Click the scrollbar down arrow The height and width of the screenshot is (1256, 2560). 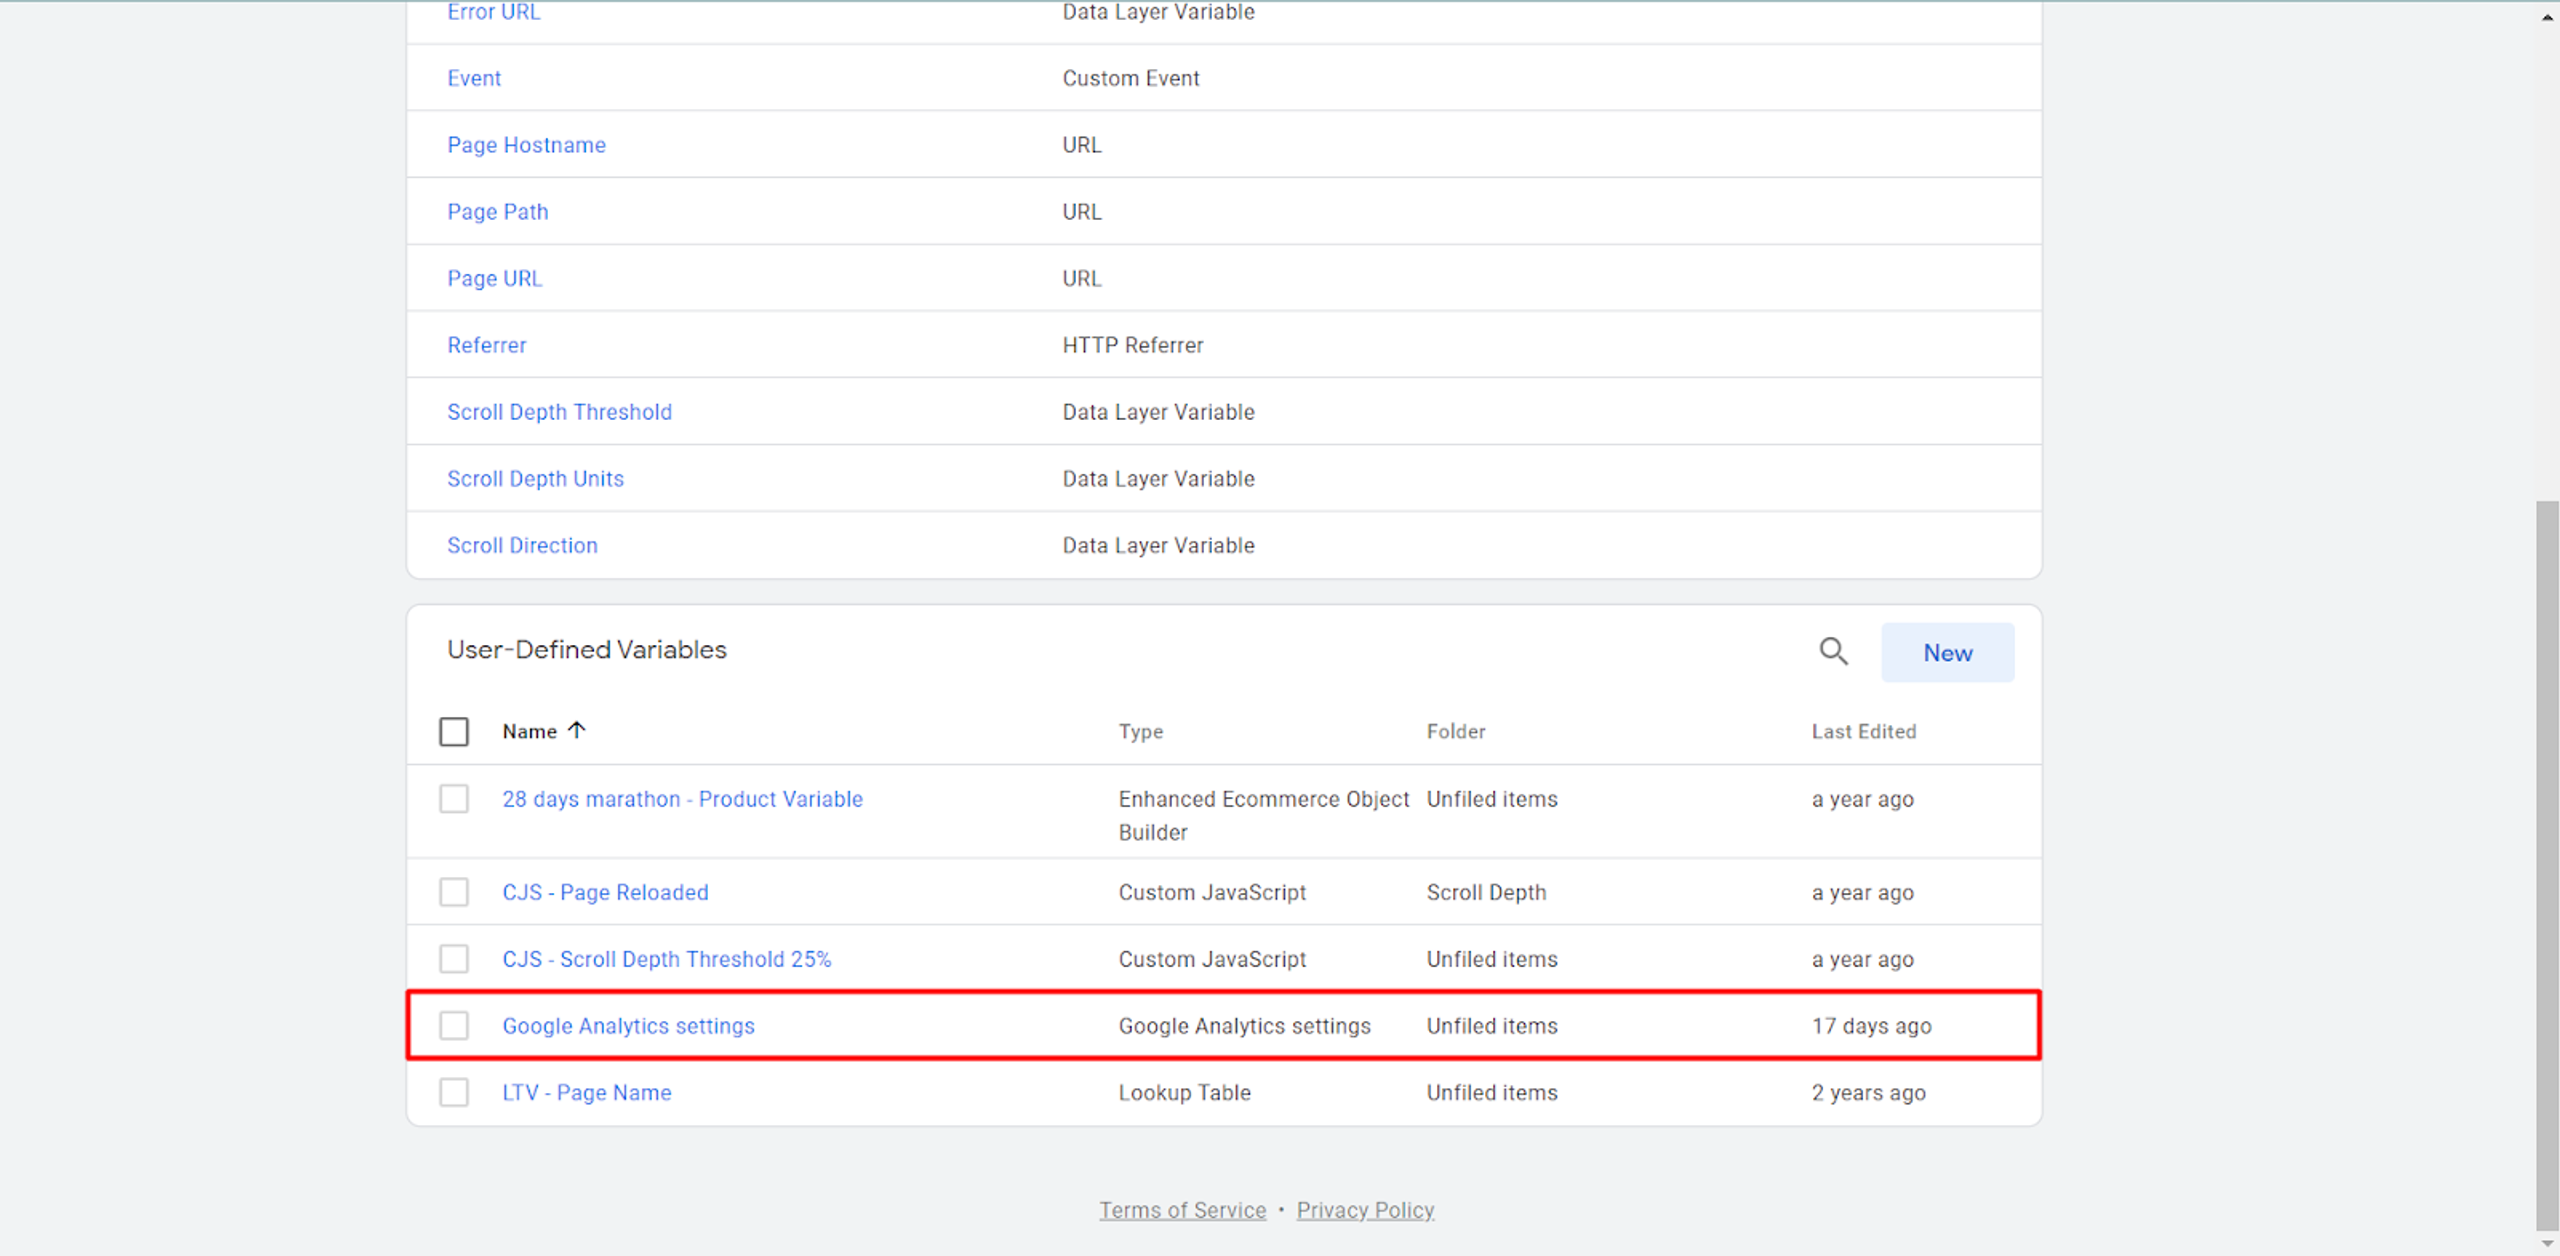point(2547,1243)
